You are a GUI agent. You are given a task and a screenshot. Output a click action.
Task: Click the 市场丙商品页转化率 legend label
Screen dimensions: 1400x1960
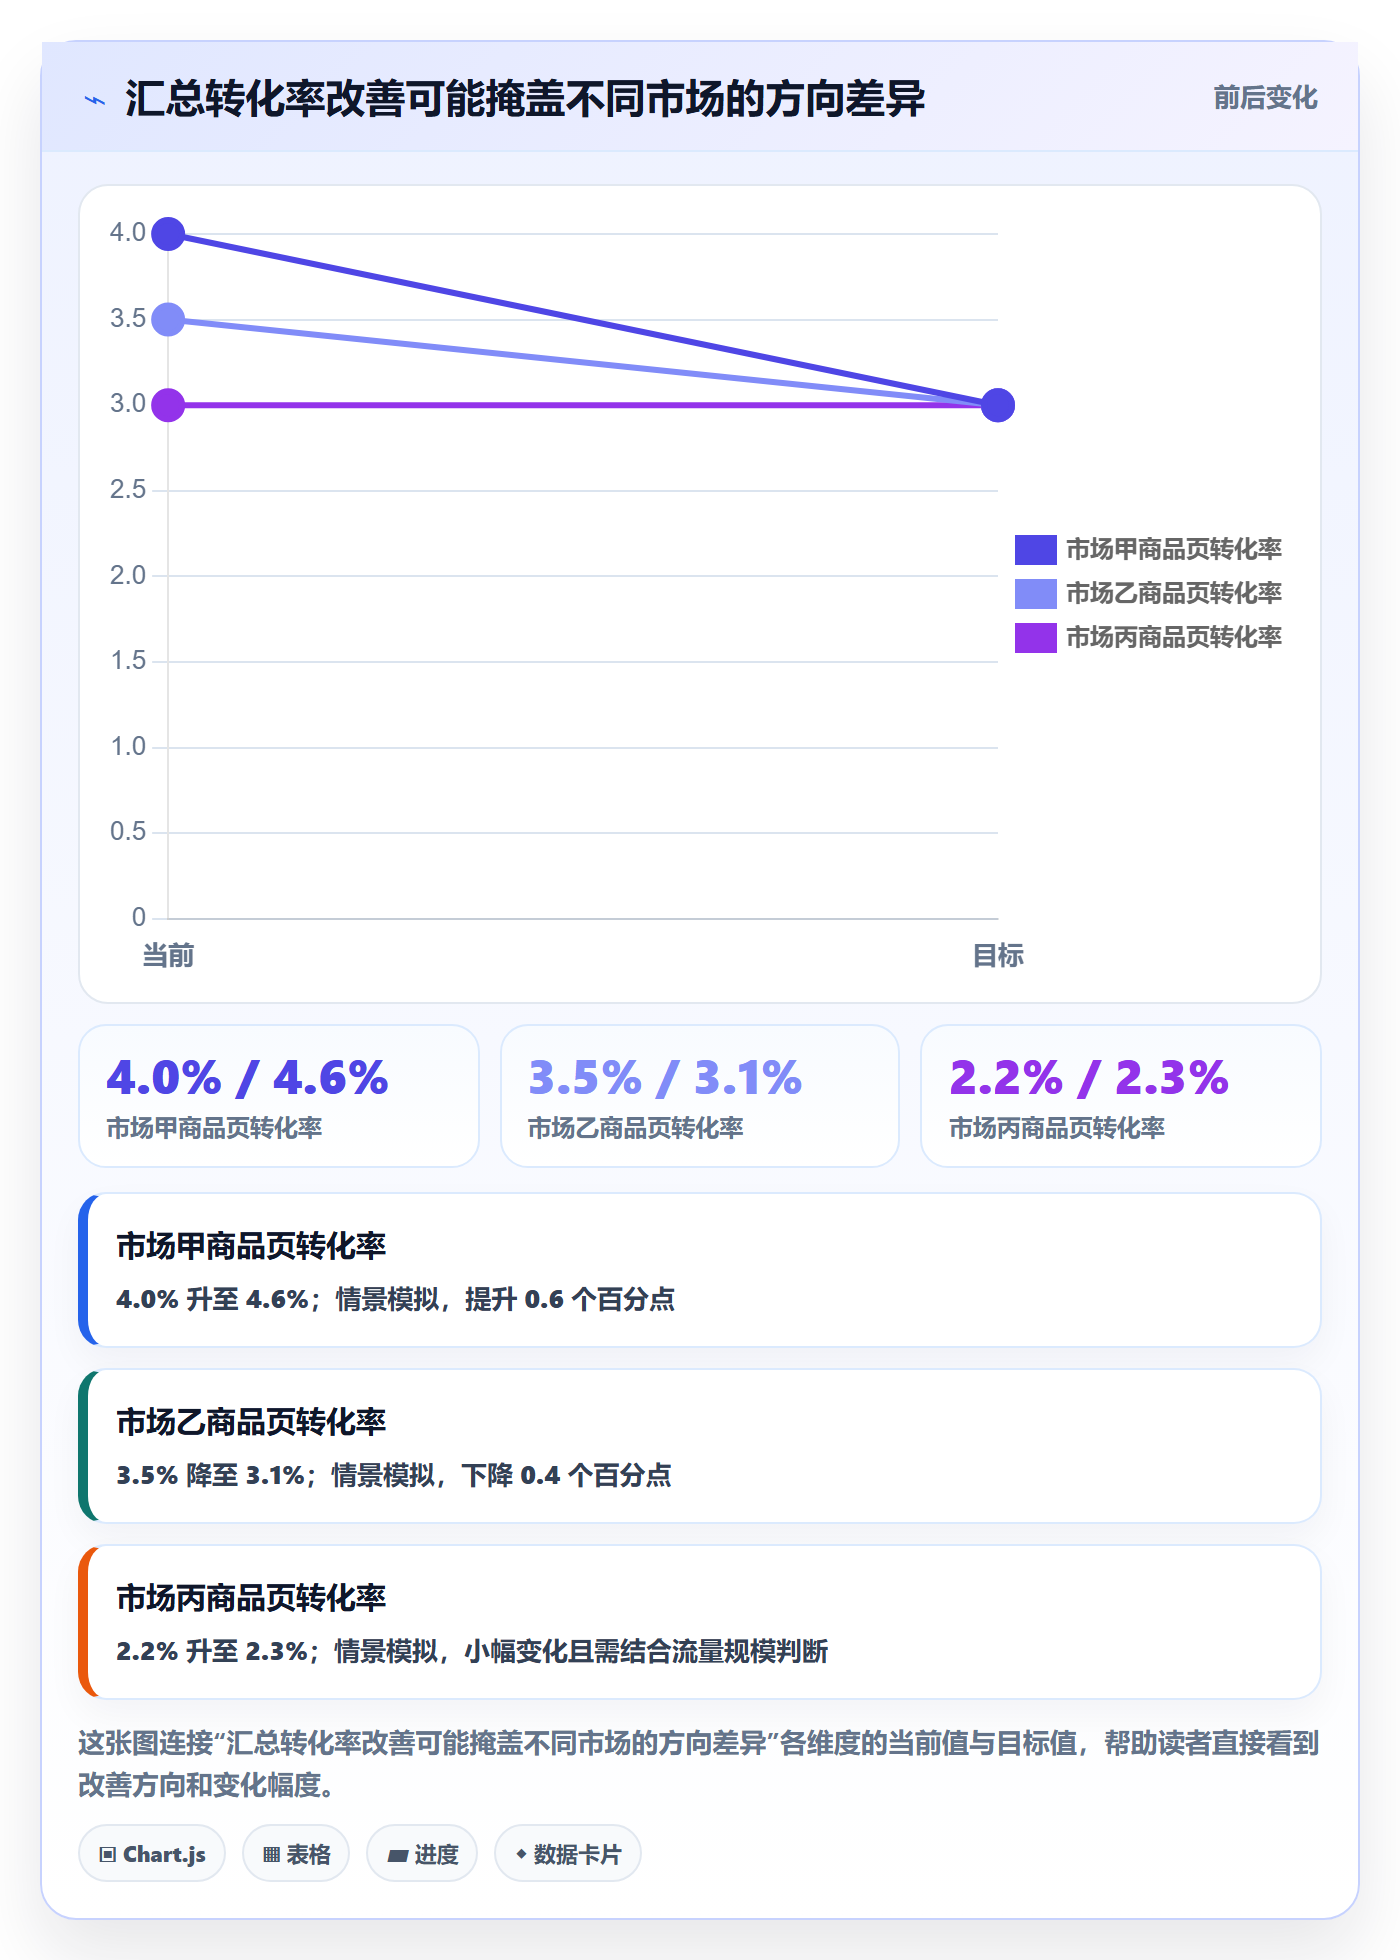click(1174, 637)
